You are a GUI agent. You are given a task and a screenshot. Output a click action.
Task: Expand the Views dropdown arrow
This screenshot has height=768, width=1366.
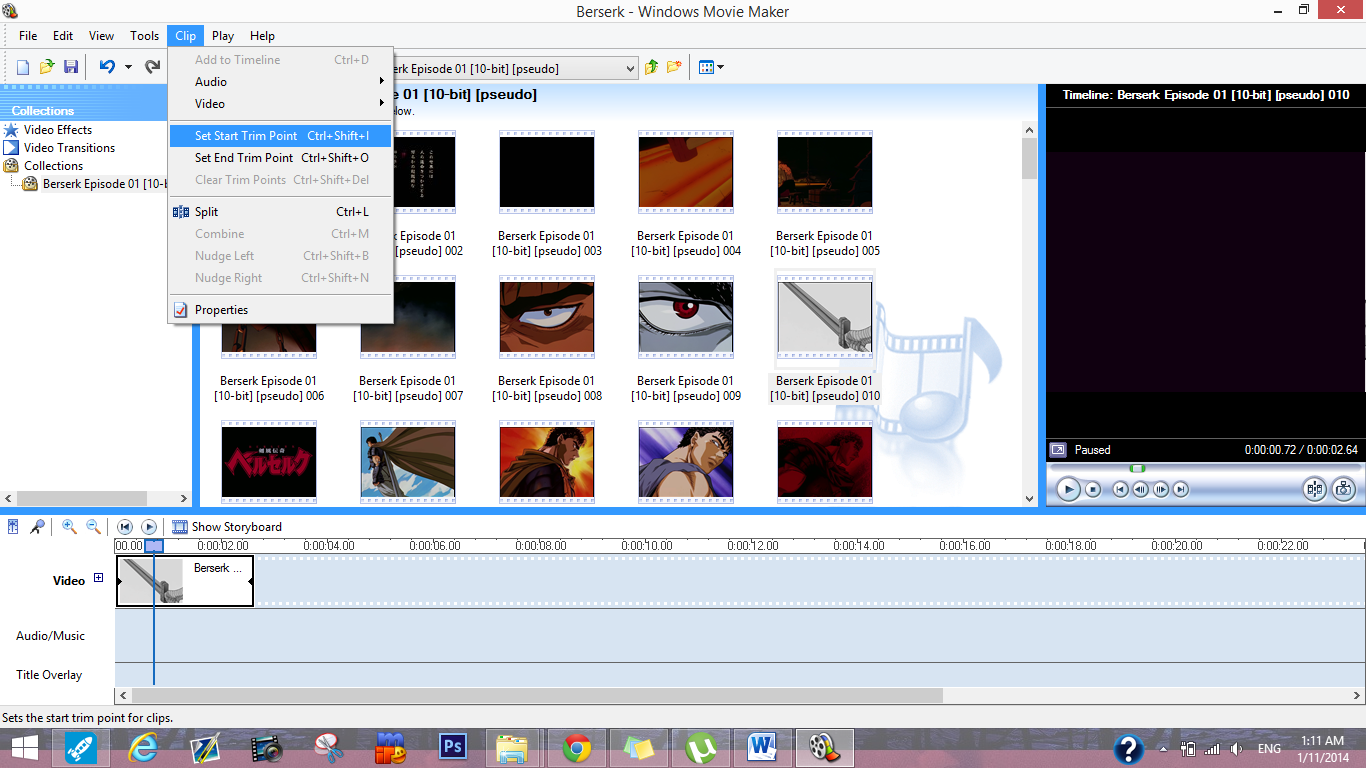[x=720, y=67]
